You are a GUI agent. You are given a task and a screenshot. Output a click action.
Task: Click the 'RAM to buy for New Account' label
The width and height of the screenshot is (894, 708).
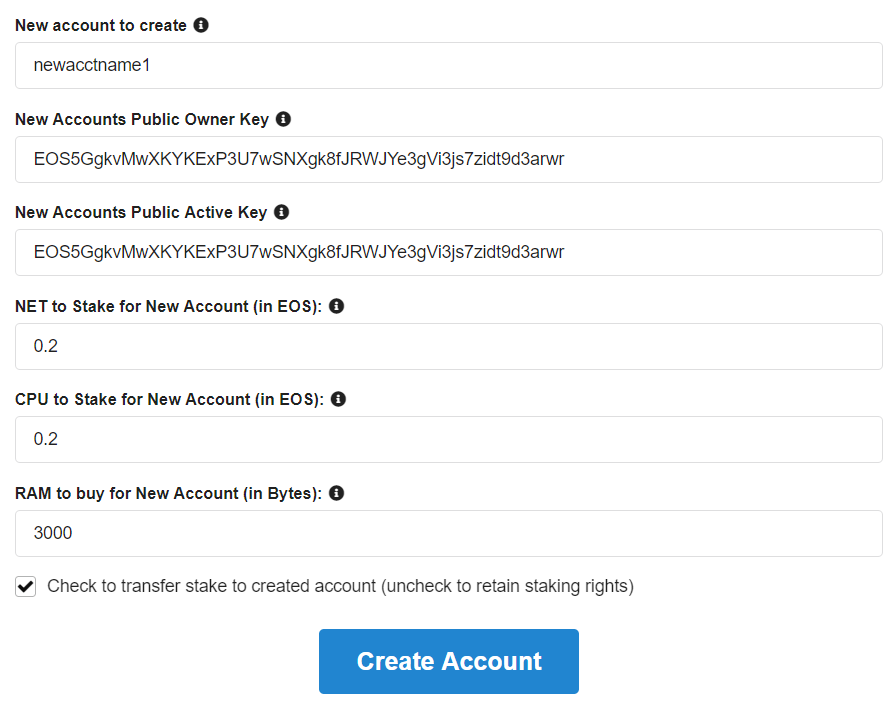click(168, 493)
